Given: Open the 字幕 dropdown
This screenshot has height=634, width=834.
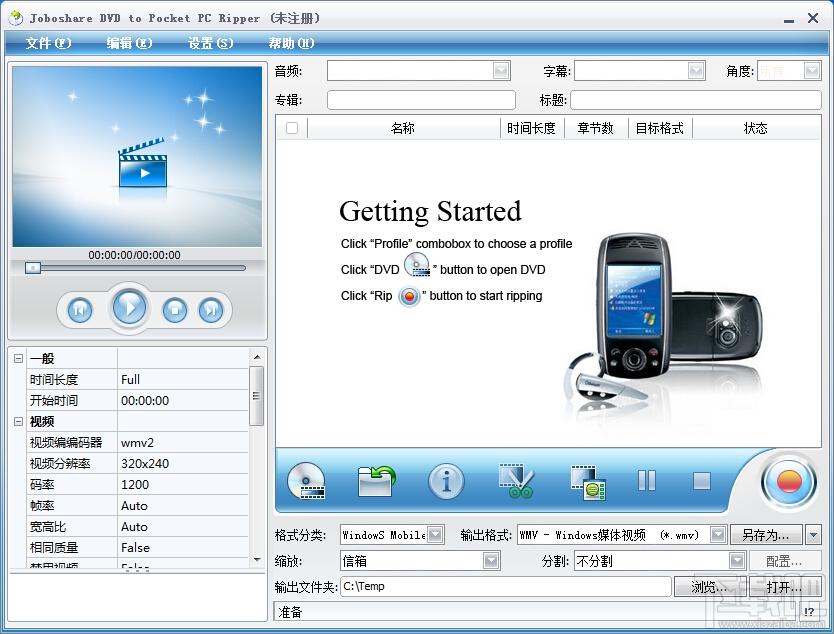Looking at the screenshot, I should [696, 71].
